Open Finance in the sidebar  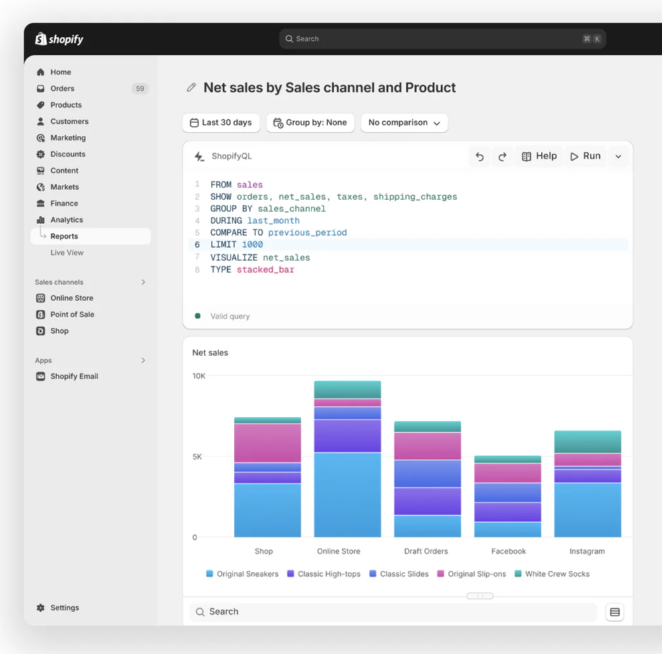[64, 204]
